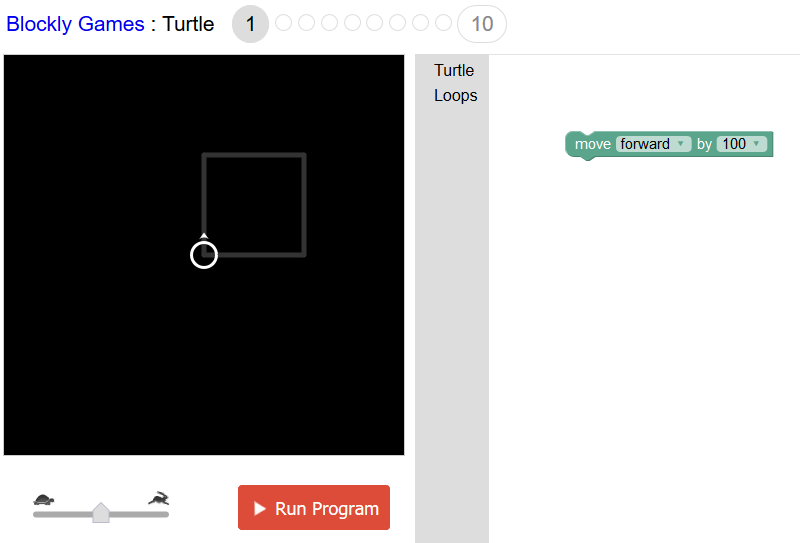
Task: Click the turtle circle on the canvas
Action: coord(204,255)
